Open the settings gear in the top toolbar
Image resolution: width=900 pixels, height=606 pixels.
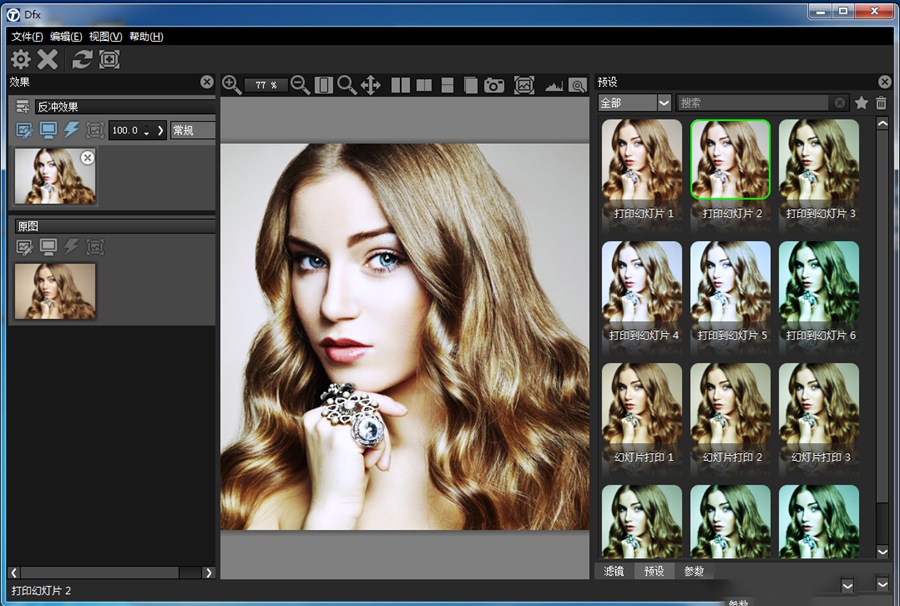click(x=20, y=59)
